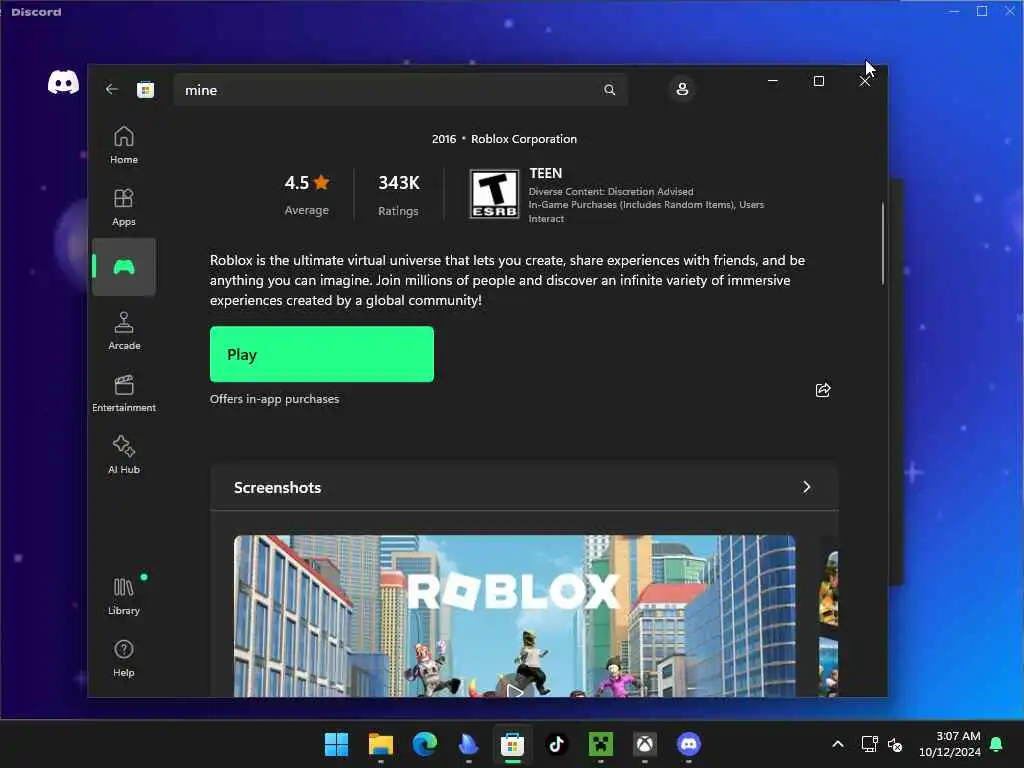Open the Apps section
Image resolution: width=1024 pixels, height=768 pixels.
click(x=124, y=207)
